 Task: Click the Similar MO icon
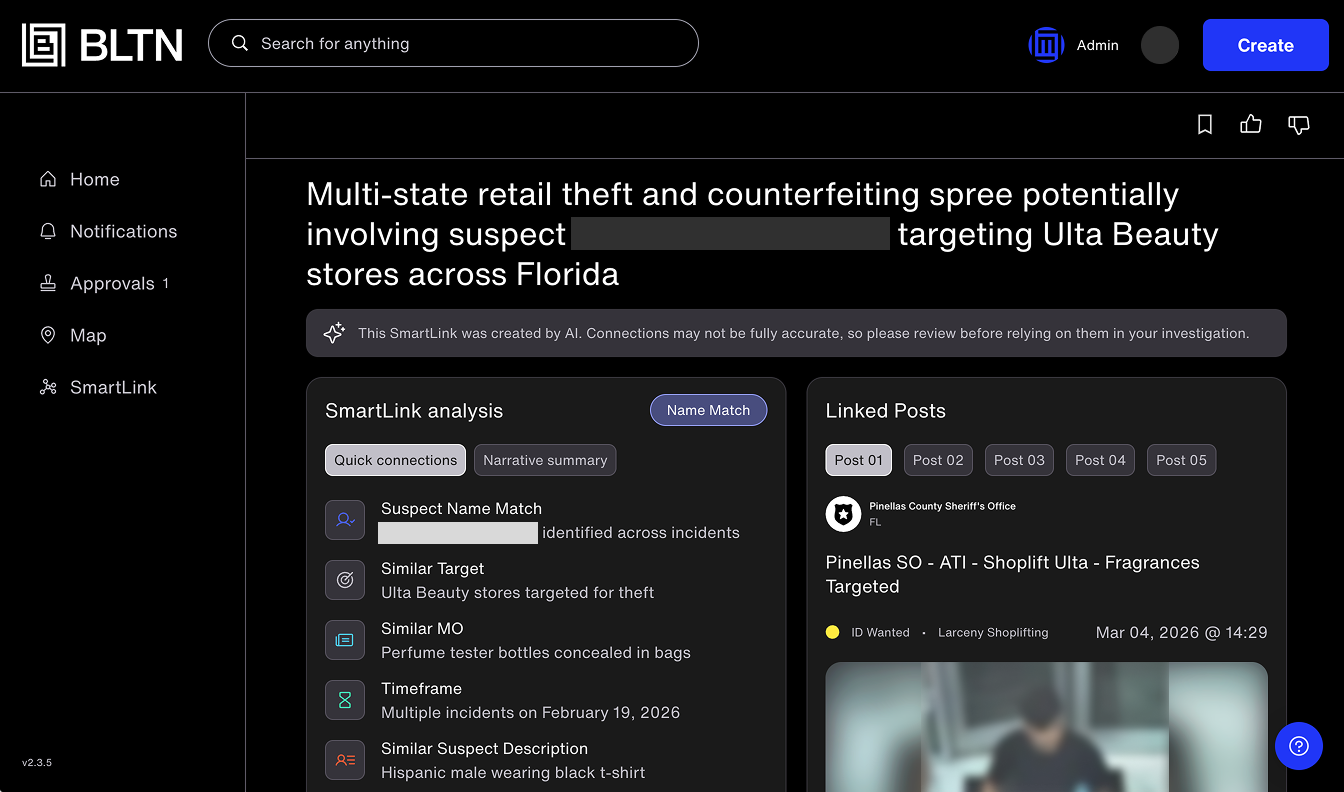[345, 640]
